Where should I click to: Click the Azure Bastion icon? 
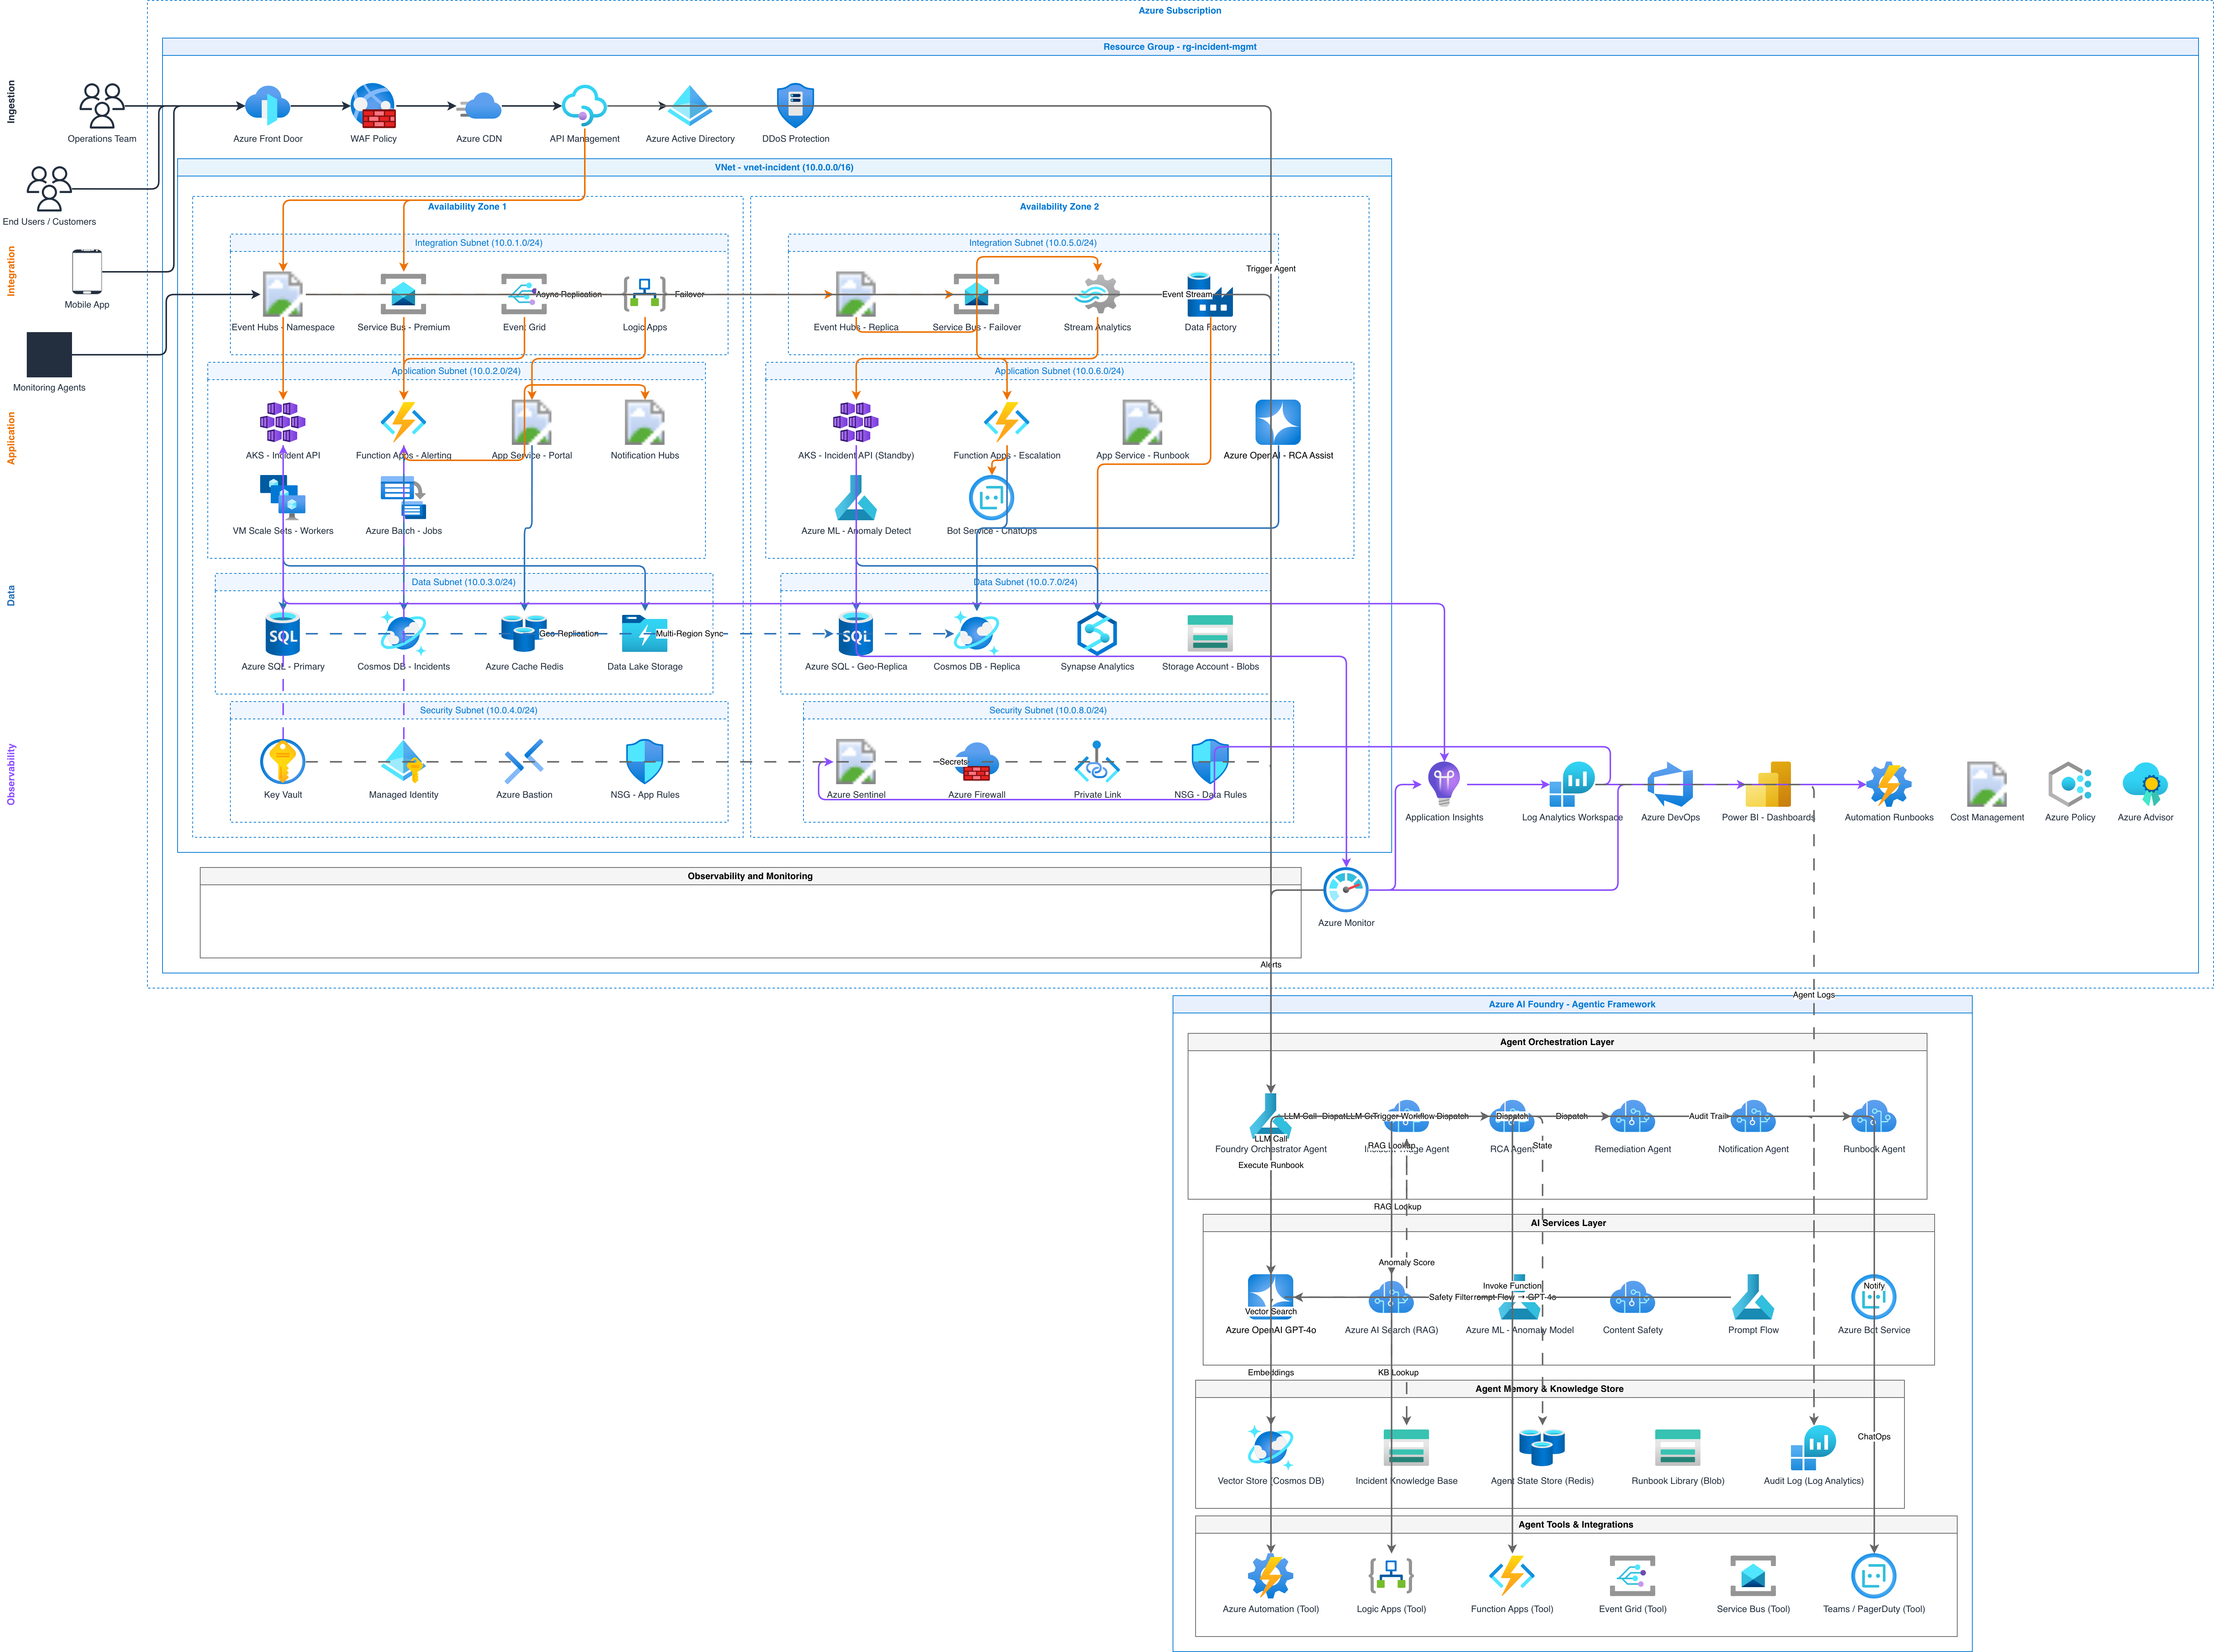pyautogui.click(x=524, y=762)
